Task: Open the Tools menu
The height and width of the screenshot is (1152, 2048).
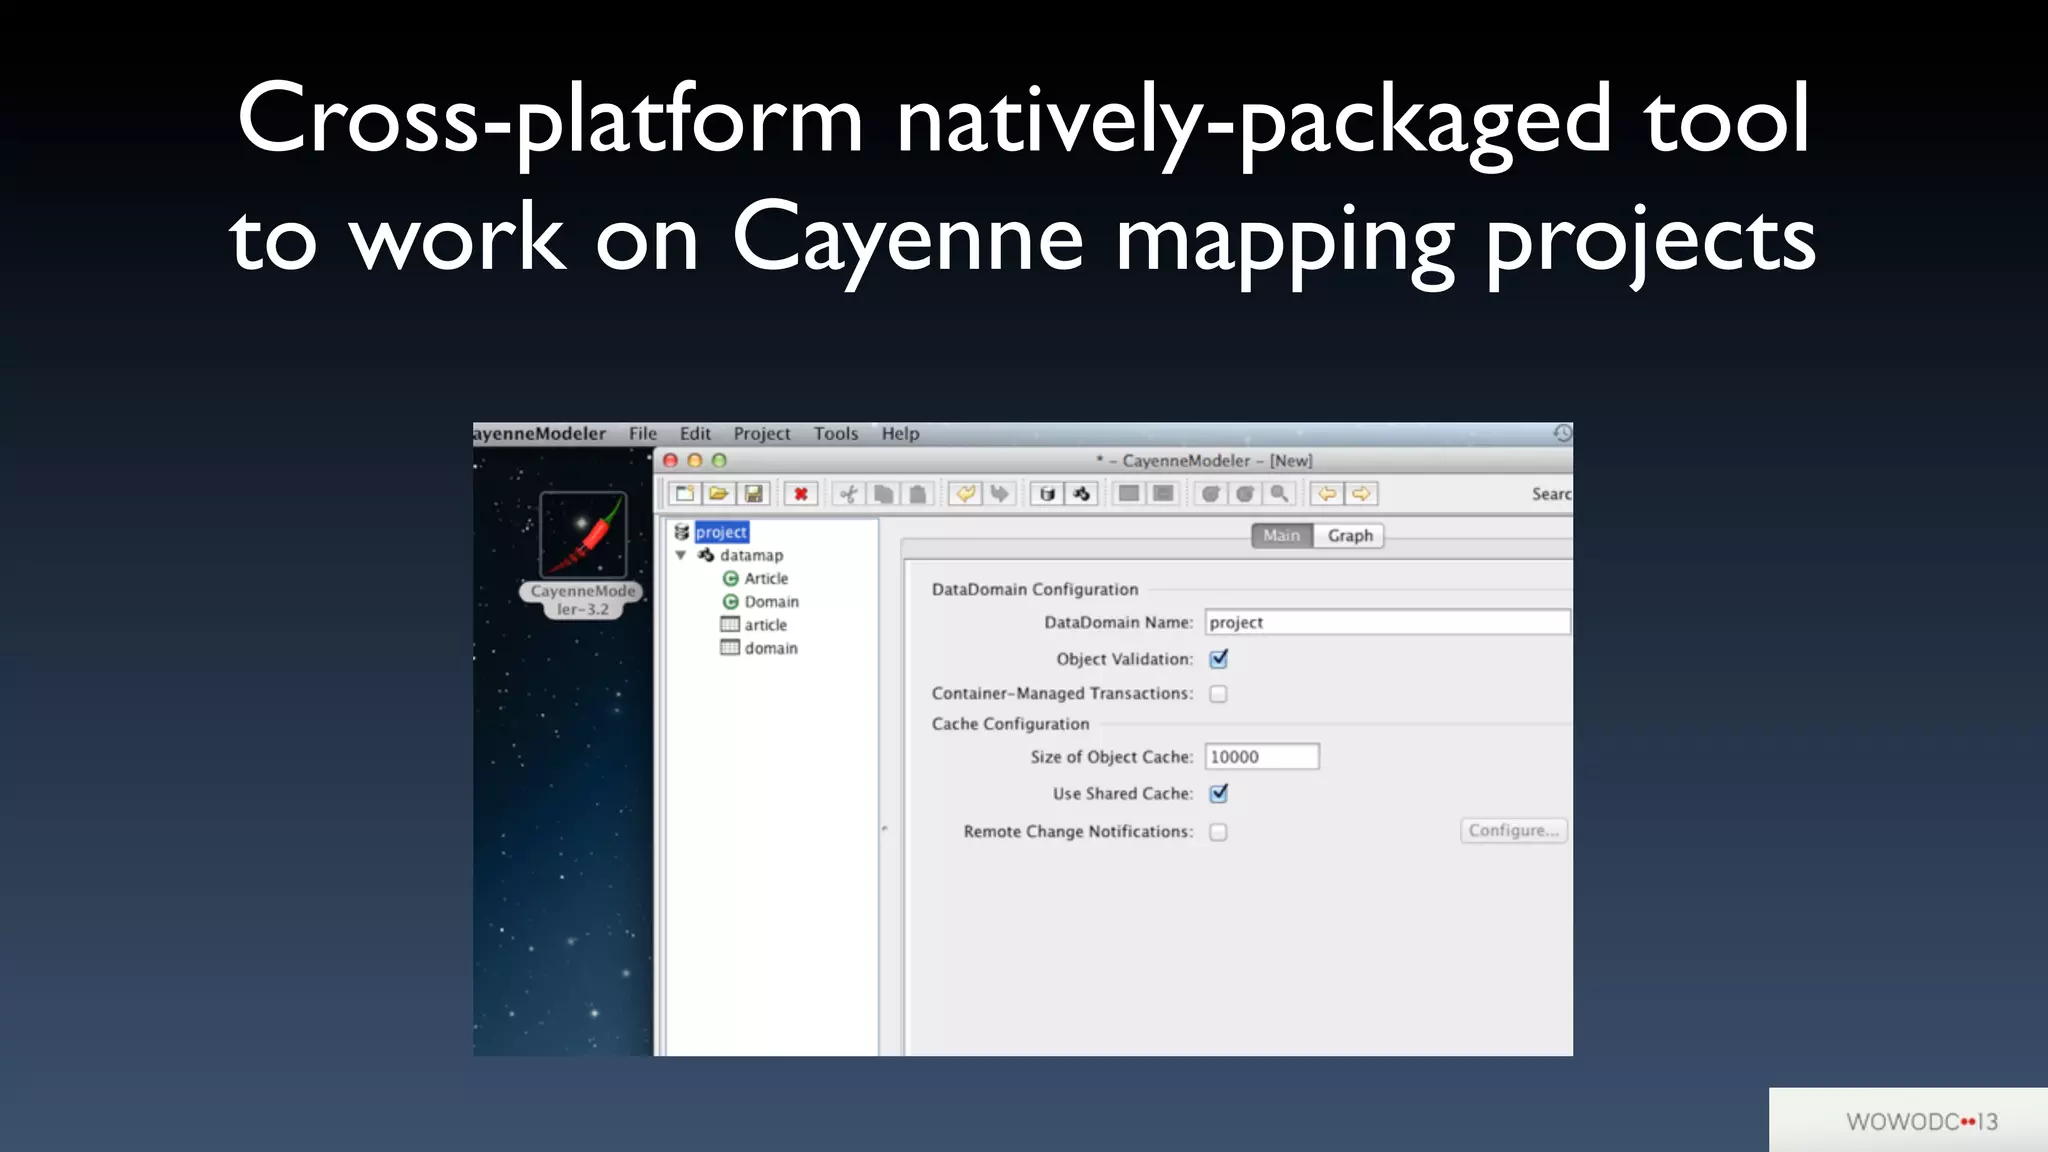Action: coord(836,433)
